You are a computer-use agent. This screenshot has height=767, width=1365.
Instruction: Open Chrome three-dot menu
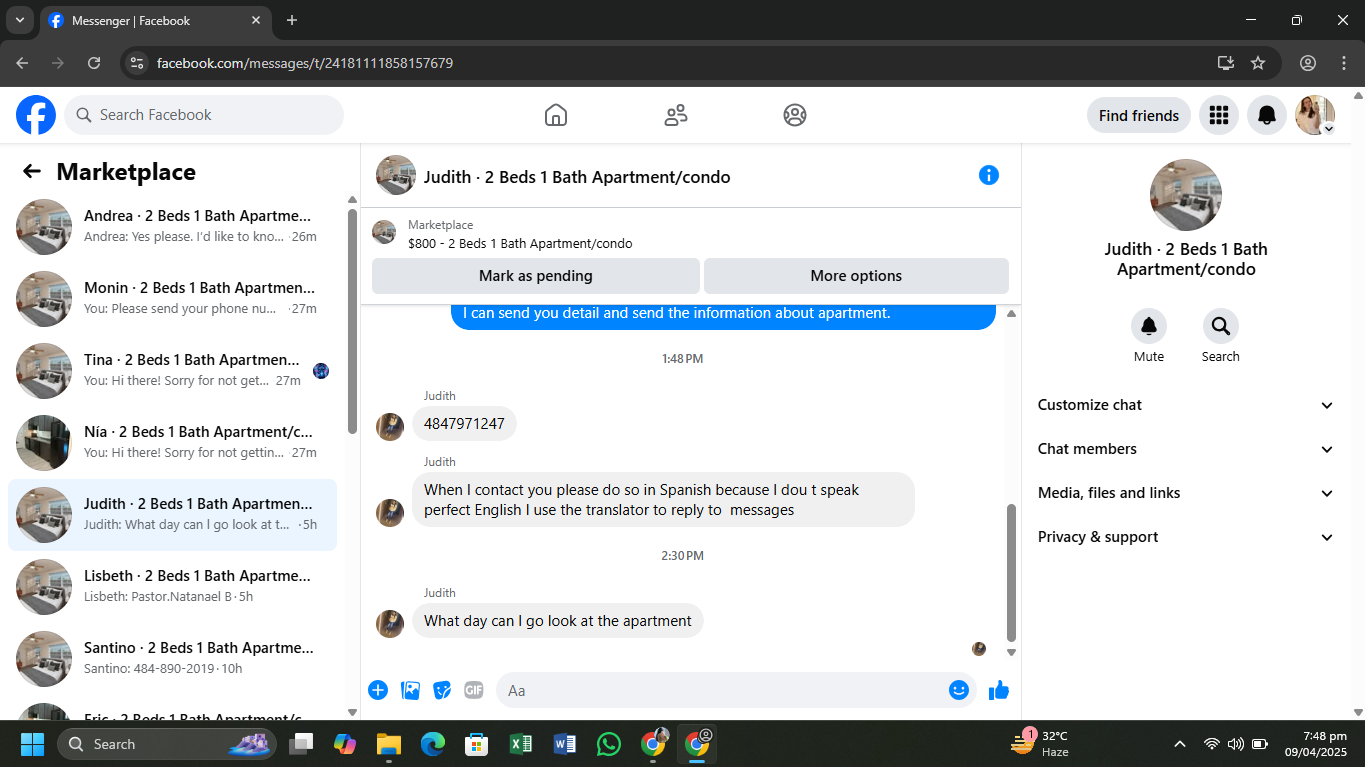(1343, 63)
